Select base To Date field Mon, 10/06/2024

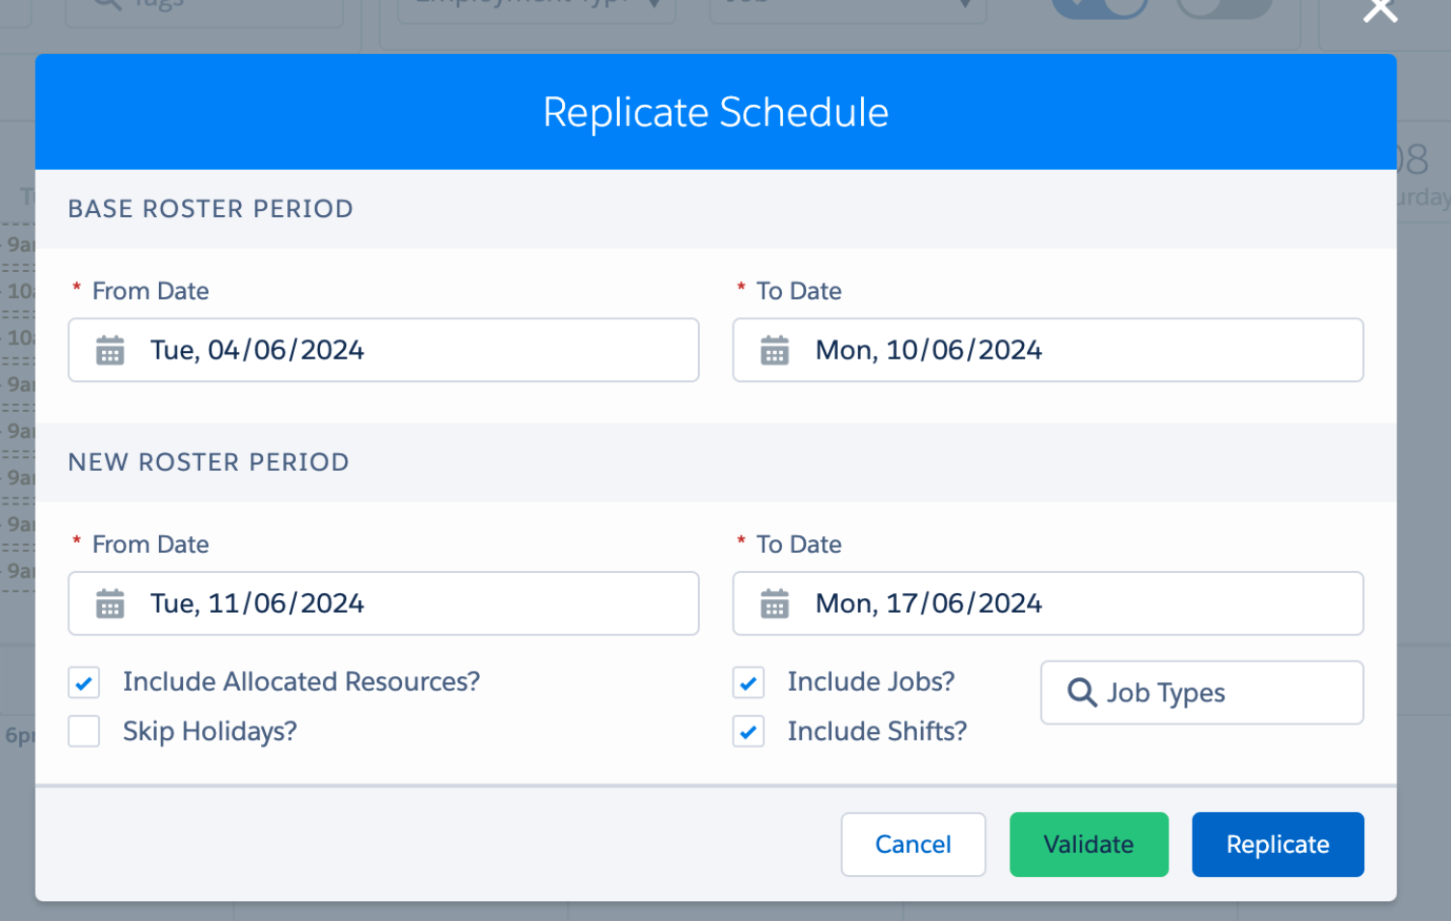click(1048, 350)
